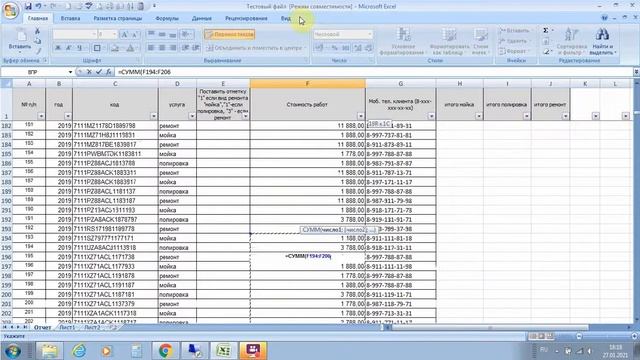The height and width of the screenshot is (360, 640).
Task: Click Delete cells (Удалить) in Cells group
Action: pyautogui.click(x=515, y=41)
